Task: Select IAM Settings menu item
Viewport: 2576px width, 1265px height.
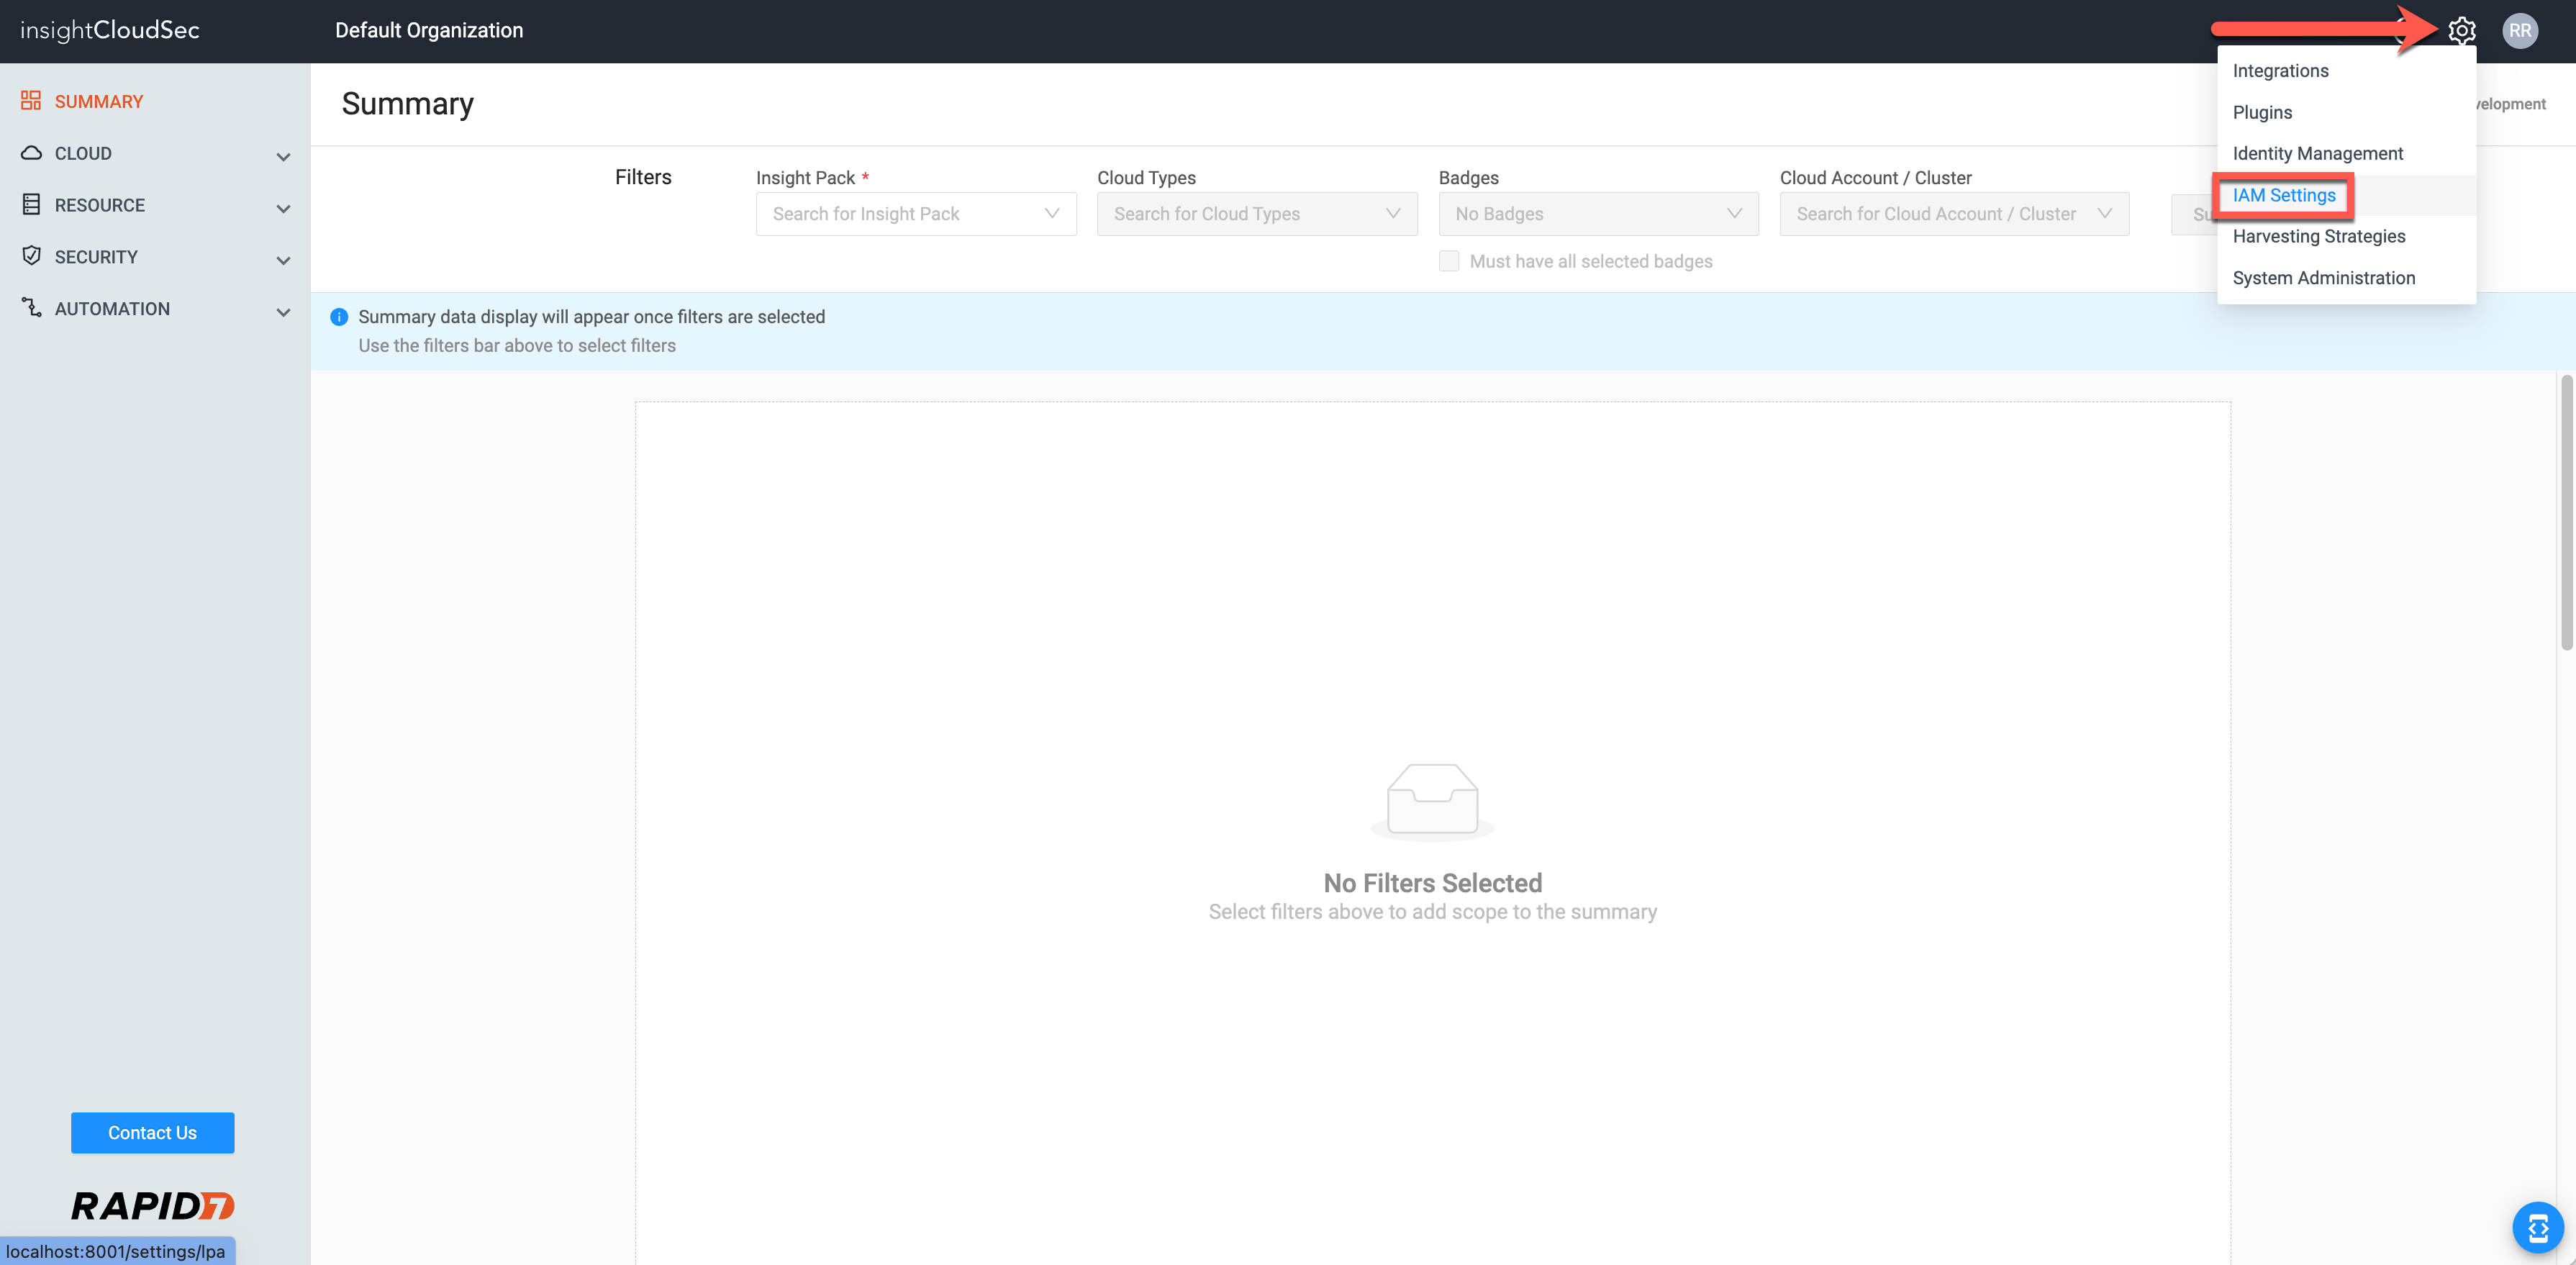Action: tap(2284, 195)
